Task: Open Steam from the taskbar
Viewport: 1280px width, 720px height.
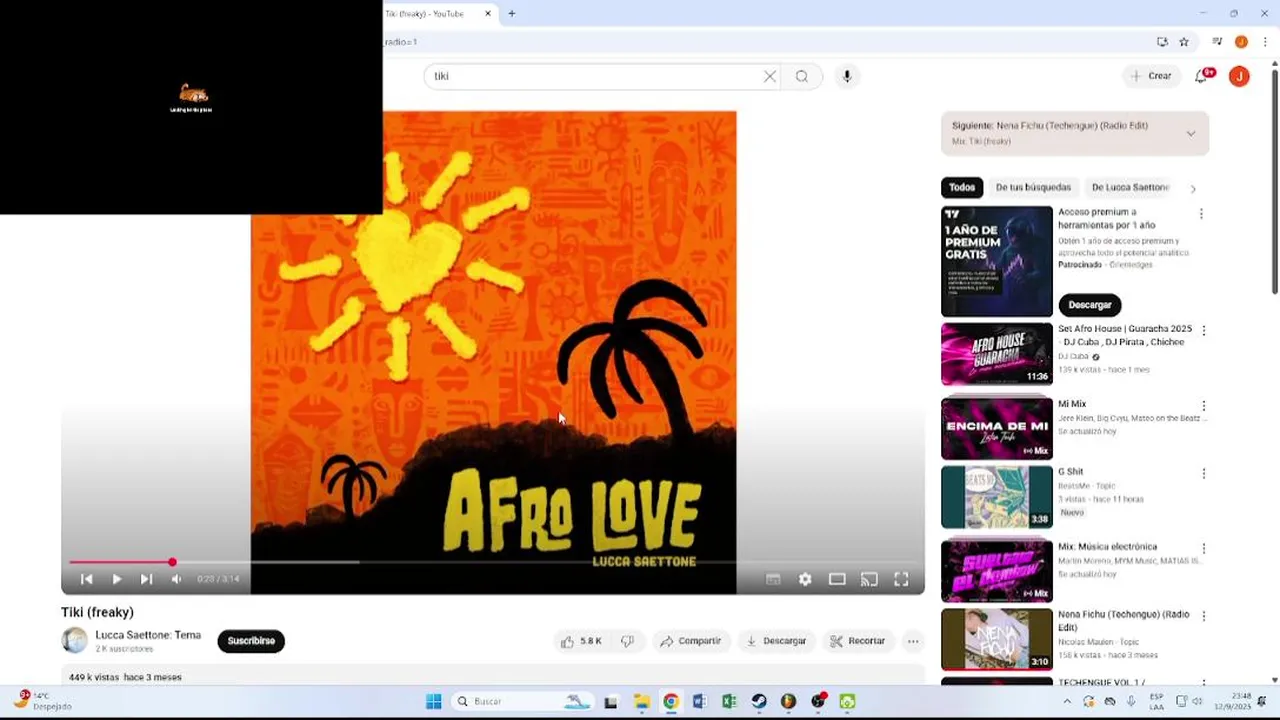Action: tap(759, 702)
